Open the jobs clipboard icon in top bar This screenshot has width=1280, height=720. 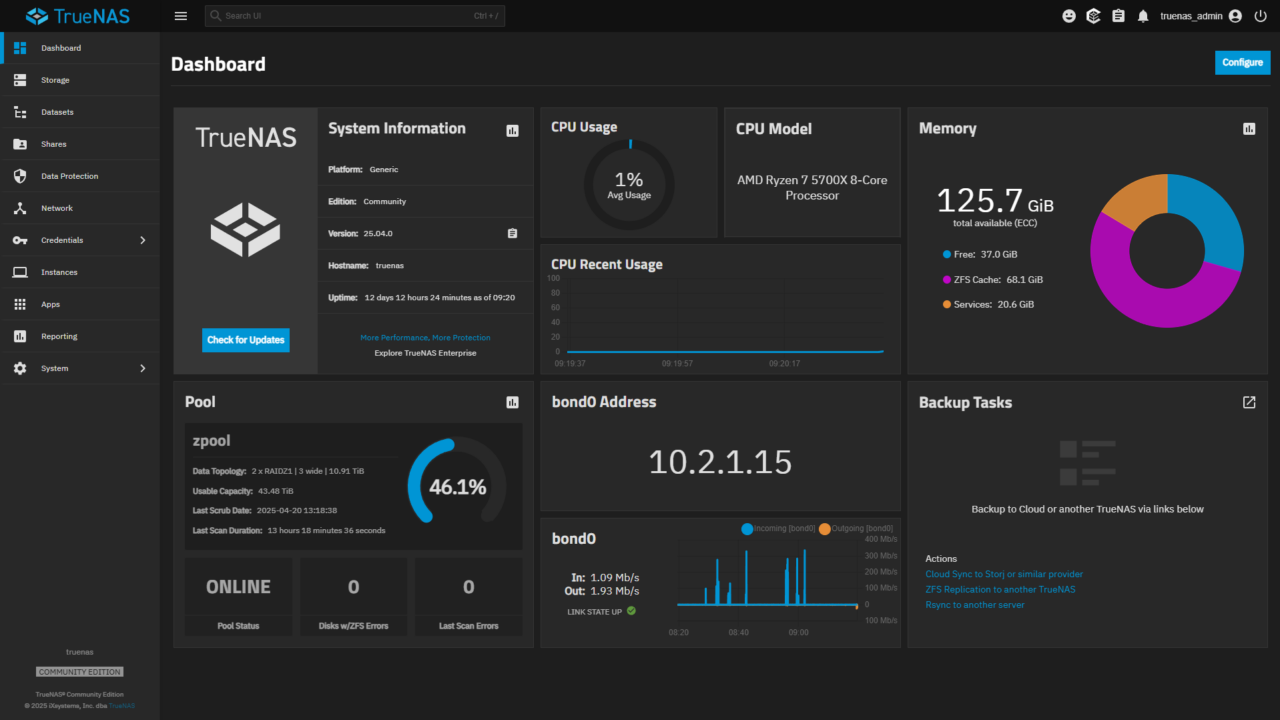coord(1118,16)
